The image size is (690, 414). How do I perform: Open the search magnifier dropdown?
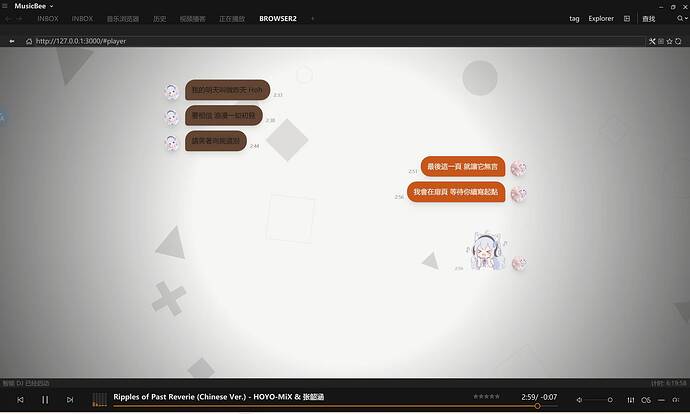[x=682, y=18]
